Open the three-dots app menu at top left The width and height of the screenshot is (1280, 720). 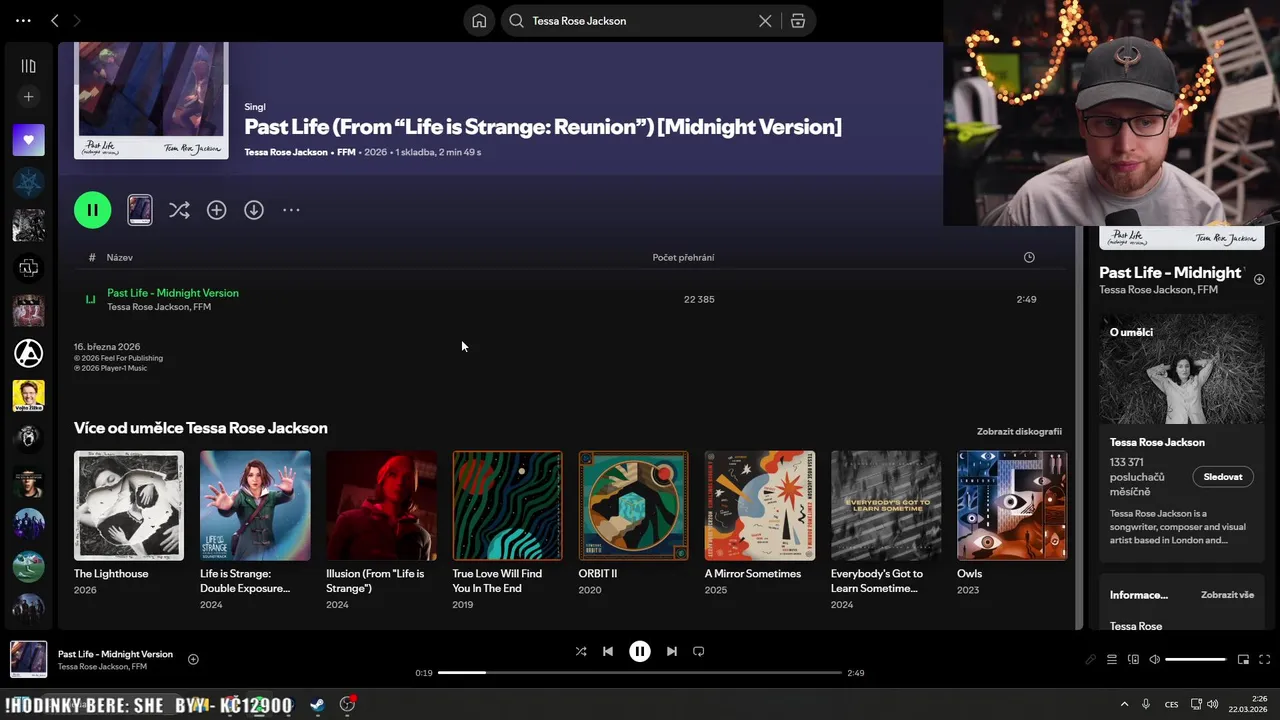point(23,20)
